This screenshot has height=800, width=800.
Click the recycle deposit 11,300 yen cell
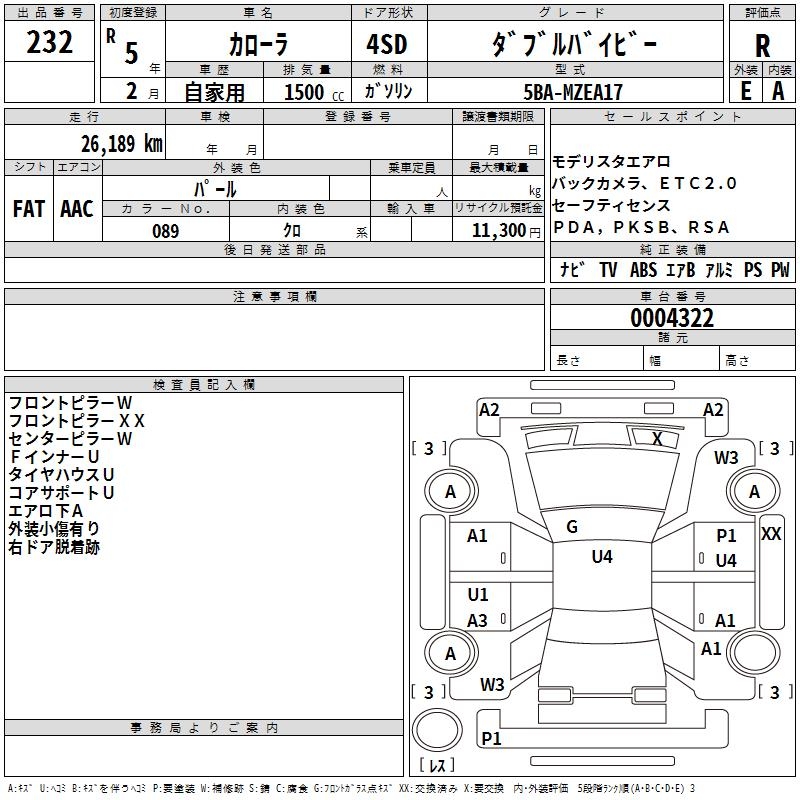coord(498,230)
